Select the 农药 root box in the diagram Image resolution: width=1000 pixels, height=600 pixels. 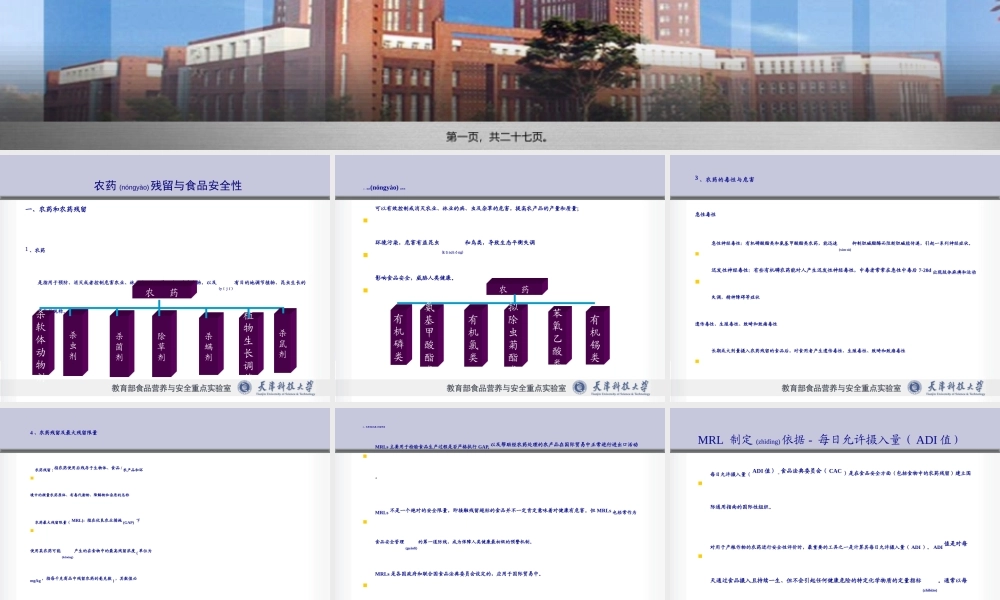[x=162, y=291]
